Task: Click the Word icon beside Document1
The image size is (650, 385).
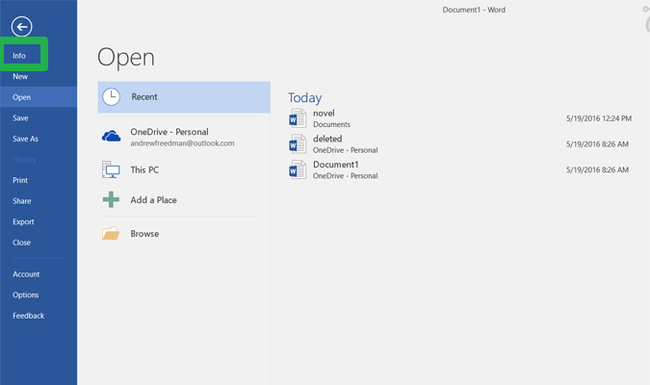Action: click(297, 170)
